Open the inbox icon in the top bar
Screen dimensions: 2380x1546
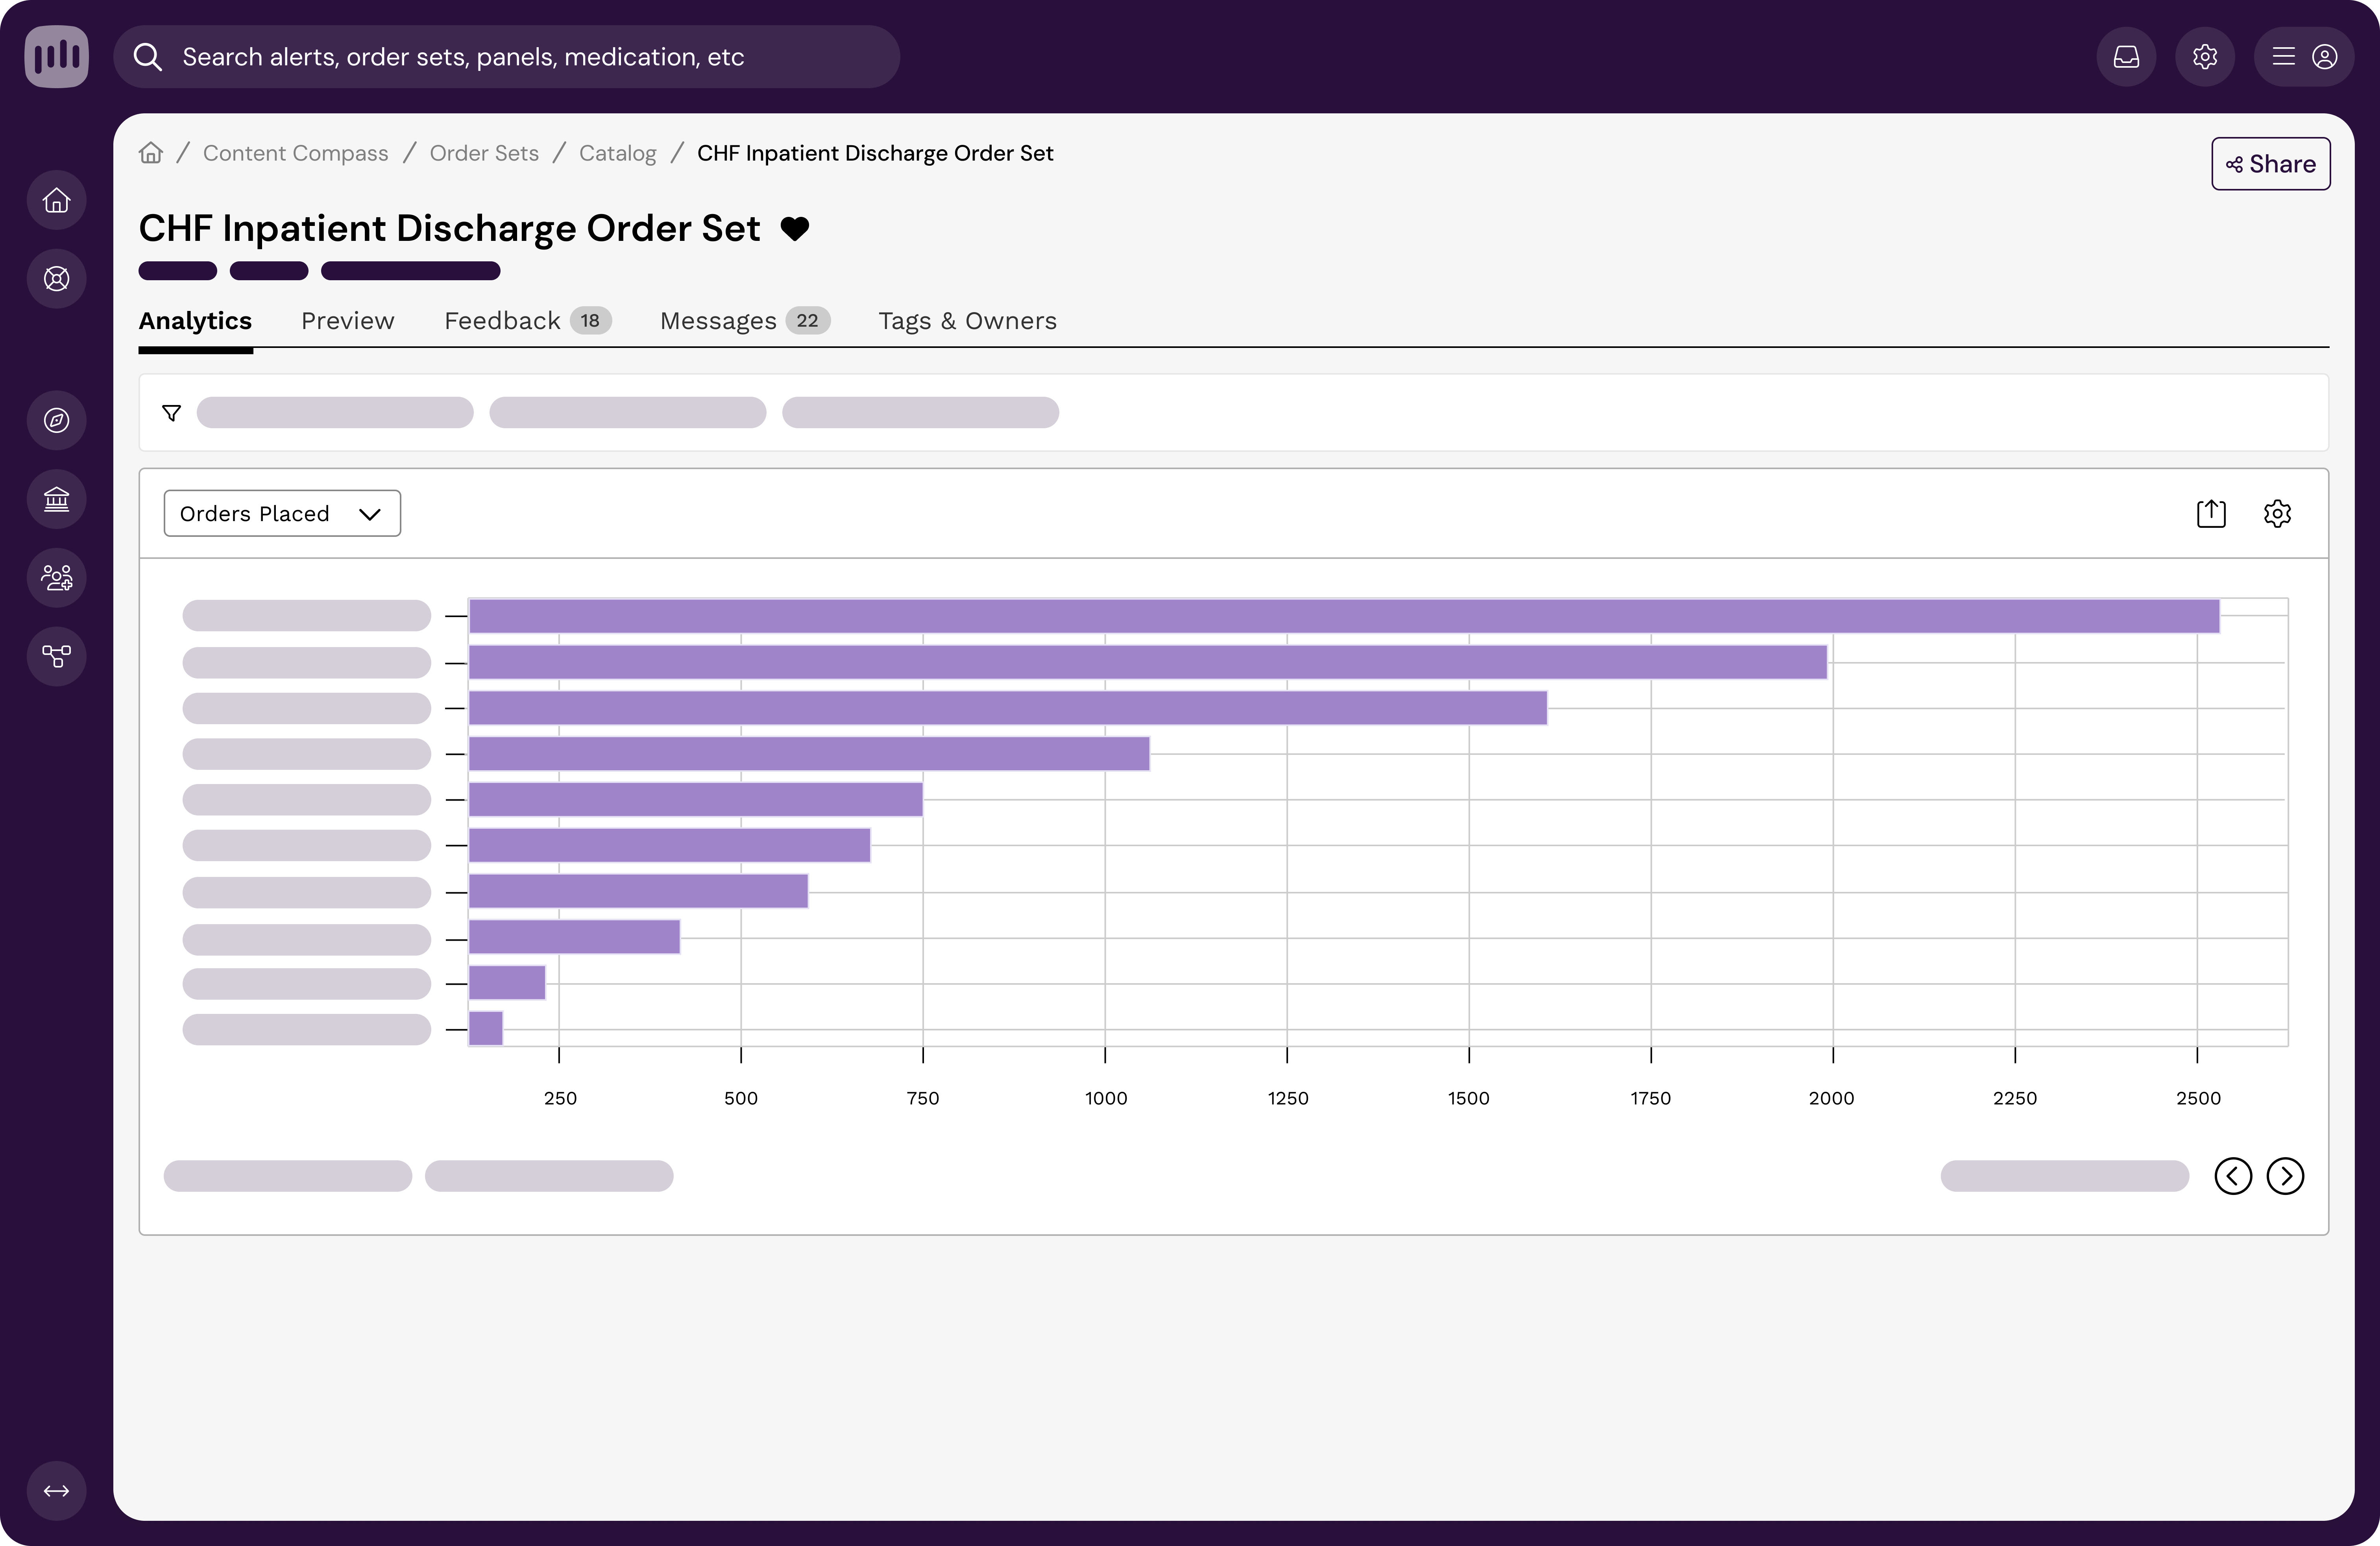tap(2126, 57)
